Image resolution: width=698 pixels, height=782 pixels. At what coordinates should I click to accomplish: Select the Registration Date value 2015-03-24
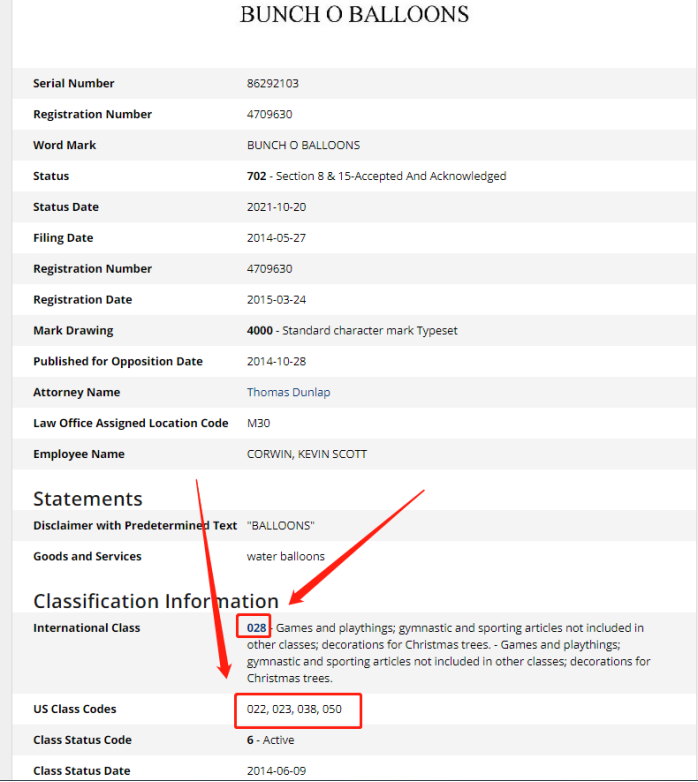[276, 300]
